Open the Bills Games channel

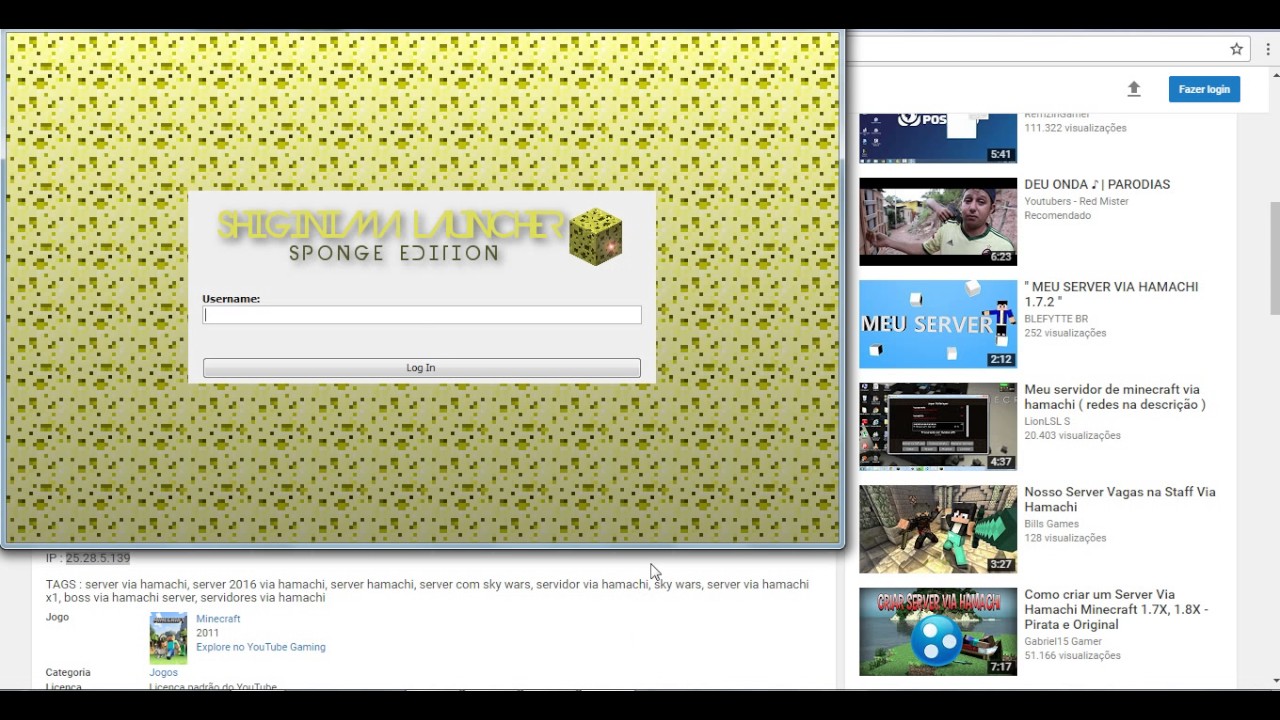coord(1051,523)
